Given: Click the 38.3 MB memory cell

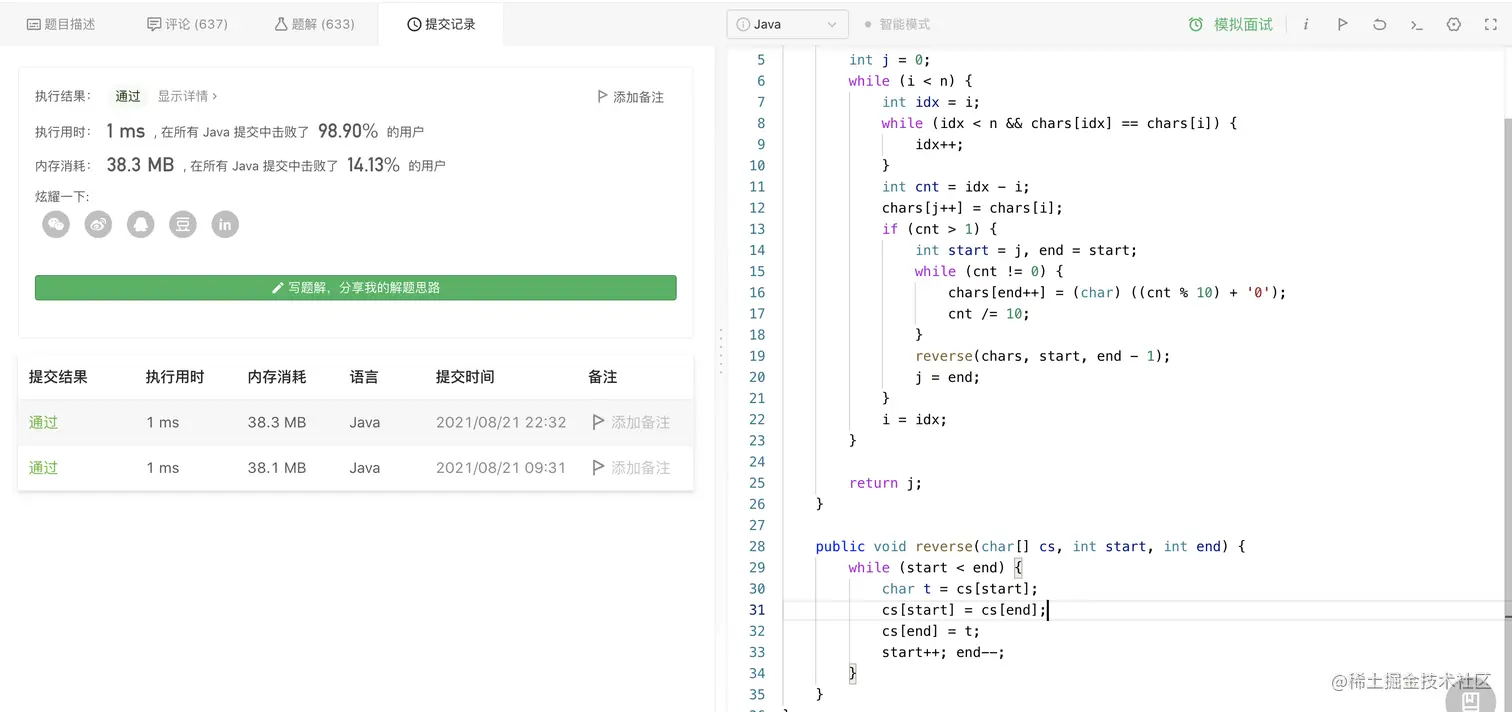Looking at the screenshot, I should (277, 422).
